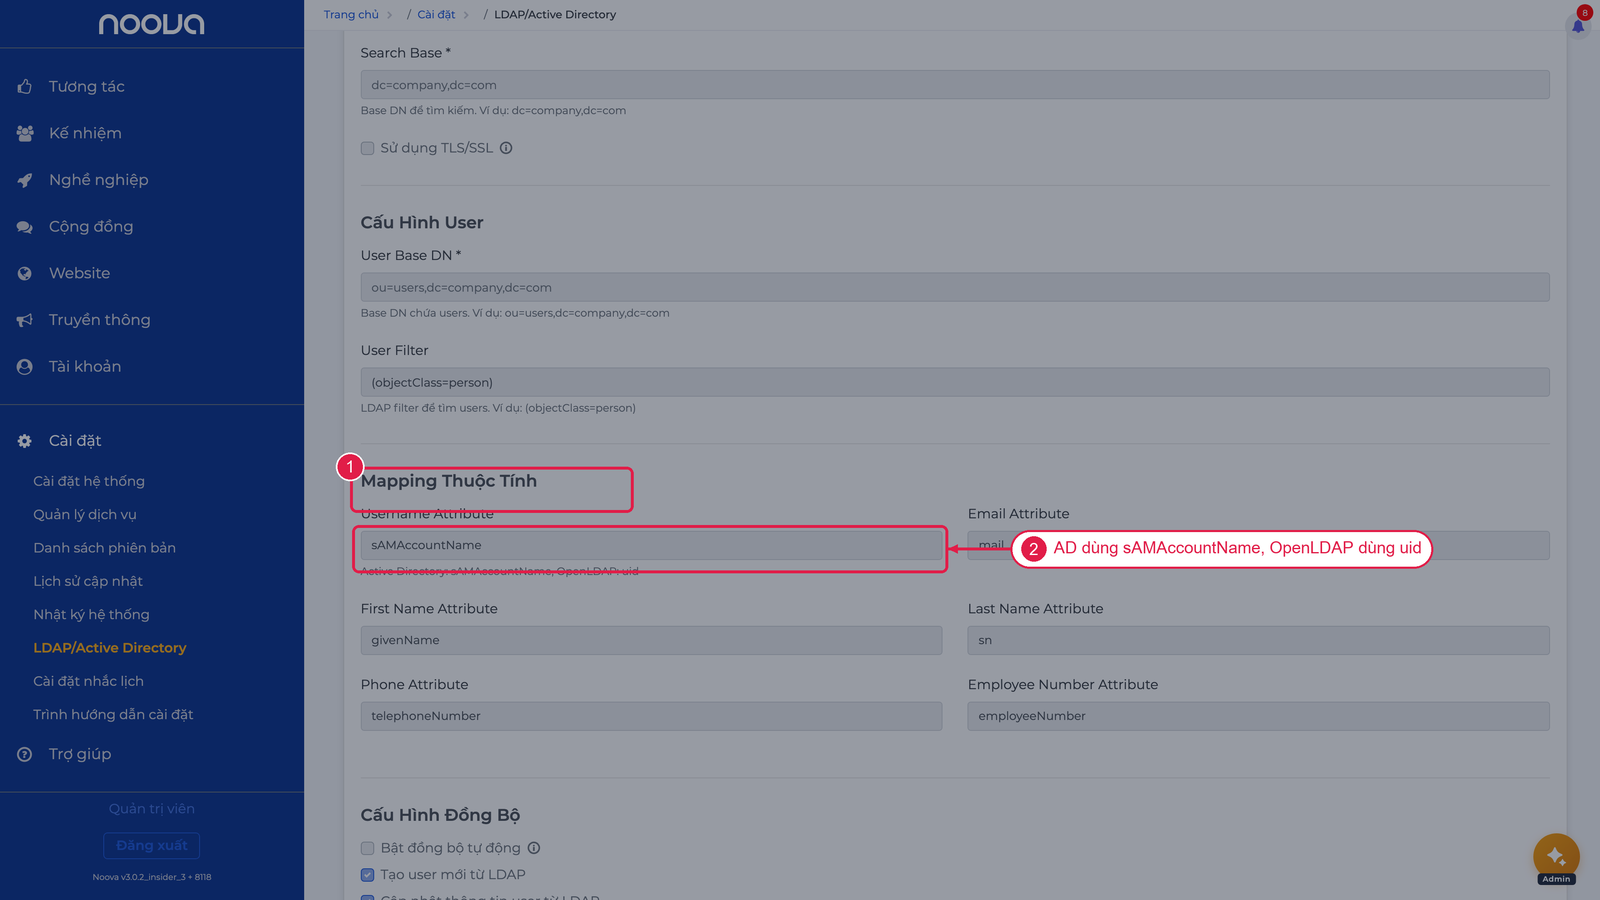Click the User Filter input field
Screen dimensions: 1600x900
[x=955, y=382]
